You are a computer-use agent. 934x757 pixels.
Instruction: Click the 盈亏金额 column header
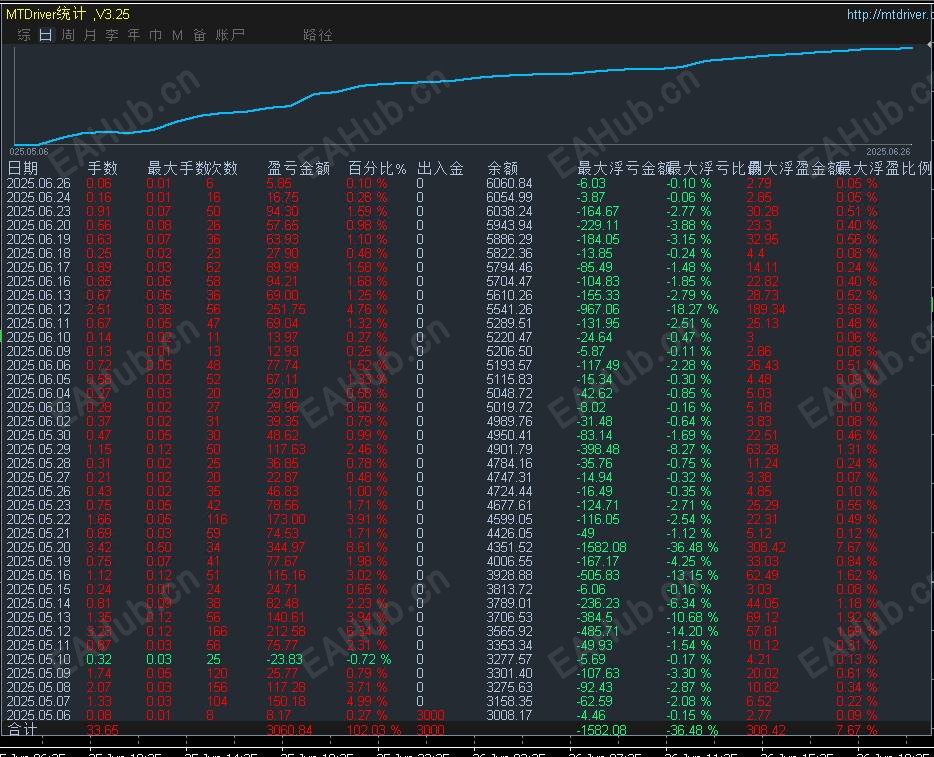(x=298, y=169)
